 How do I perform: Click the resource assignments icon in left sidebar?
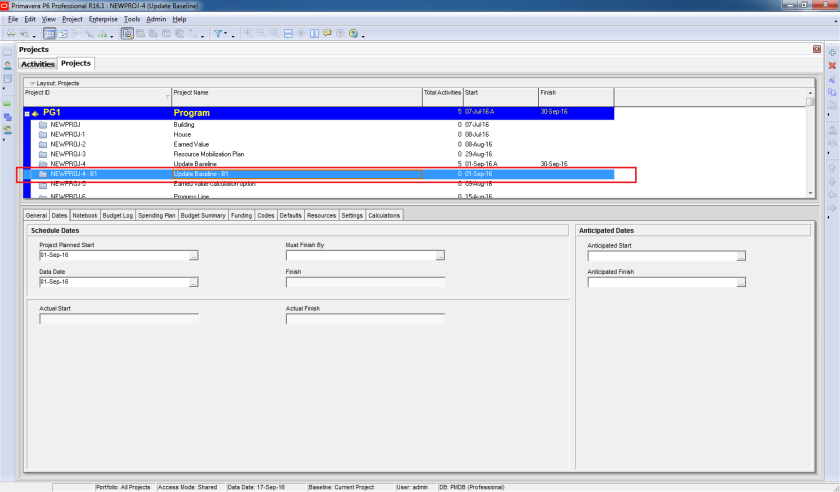8,130
